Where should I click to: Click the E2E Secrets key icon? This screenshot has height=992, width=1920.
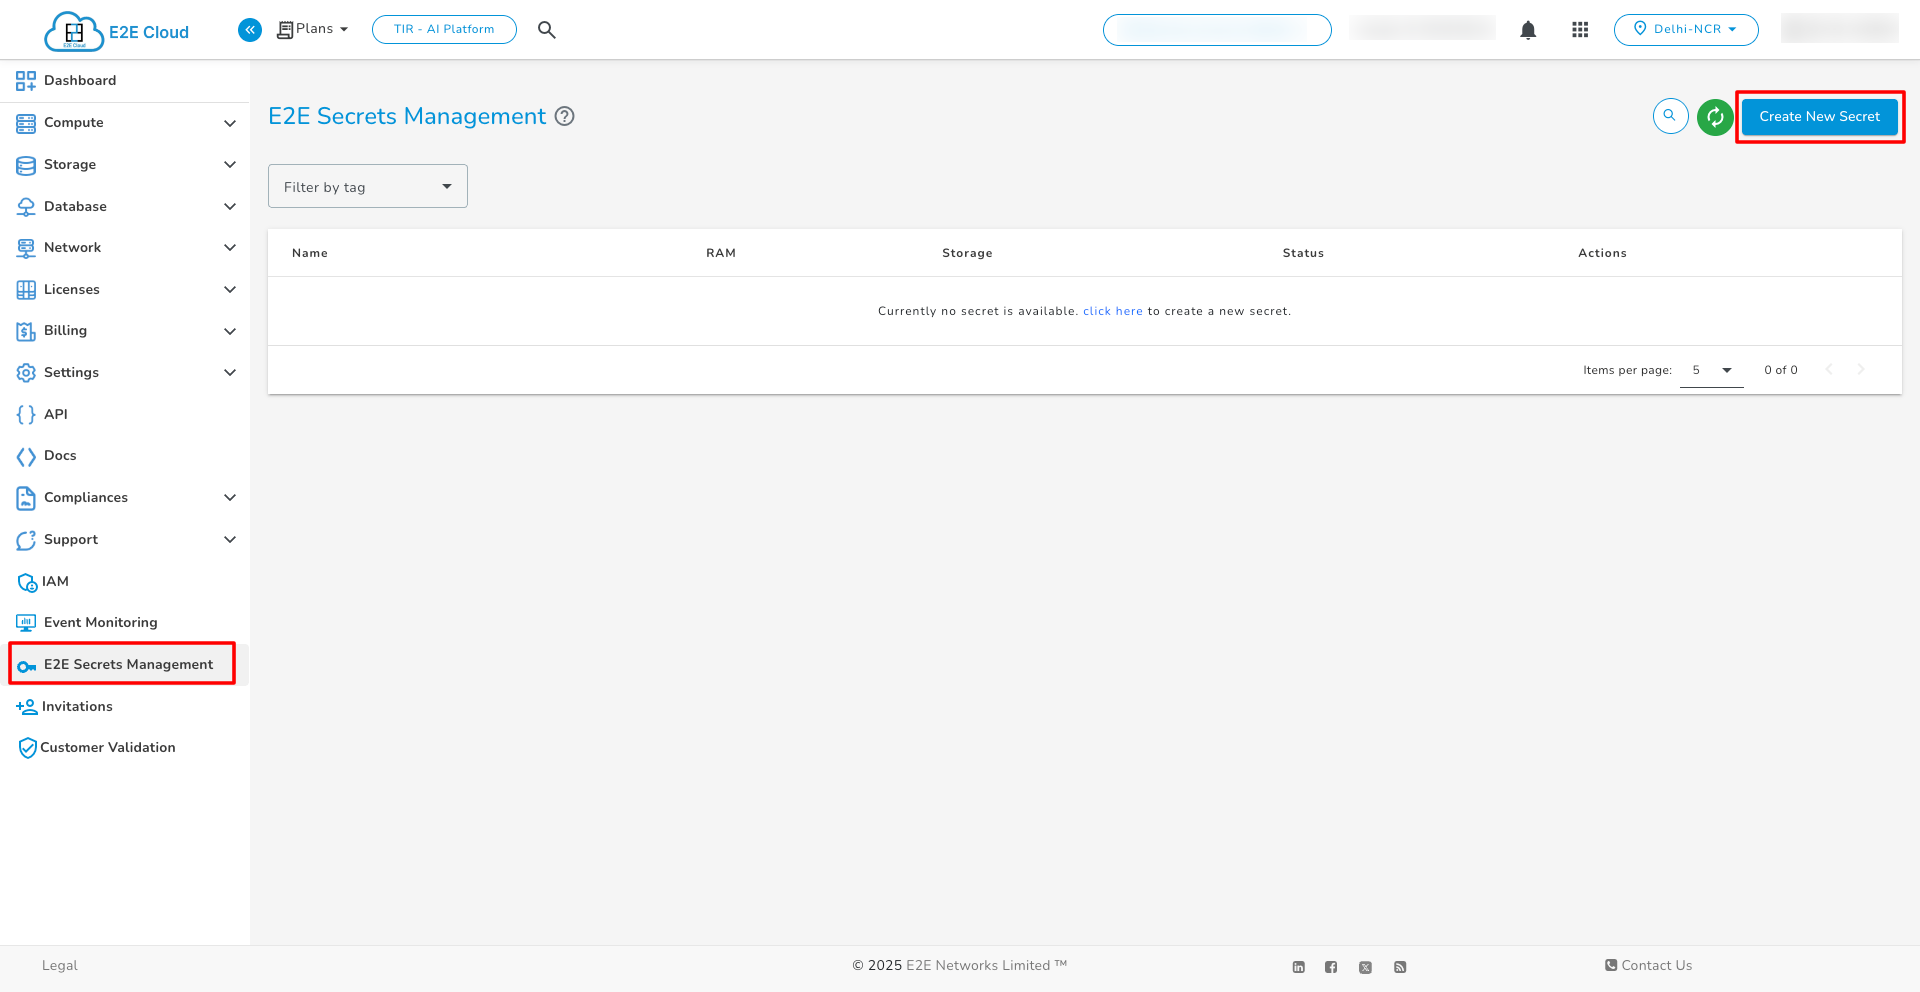[x=27, y=666]
